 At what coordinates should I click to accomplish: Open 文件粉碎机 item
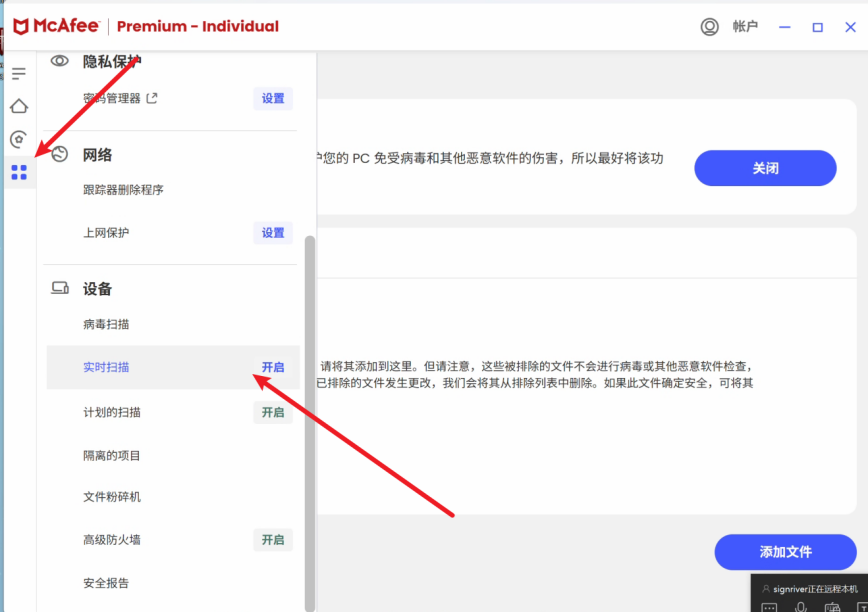pyautogui.click(x=112, y=497)
